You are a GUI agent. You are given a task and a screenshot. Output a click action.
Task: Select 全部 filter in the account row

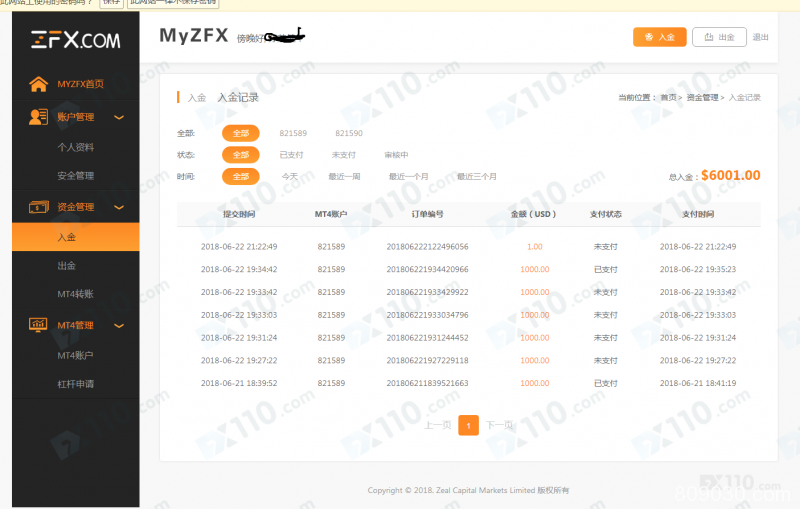pyautogui.click(x=241, y=133)
